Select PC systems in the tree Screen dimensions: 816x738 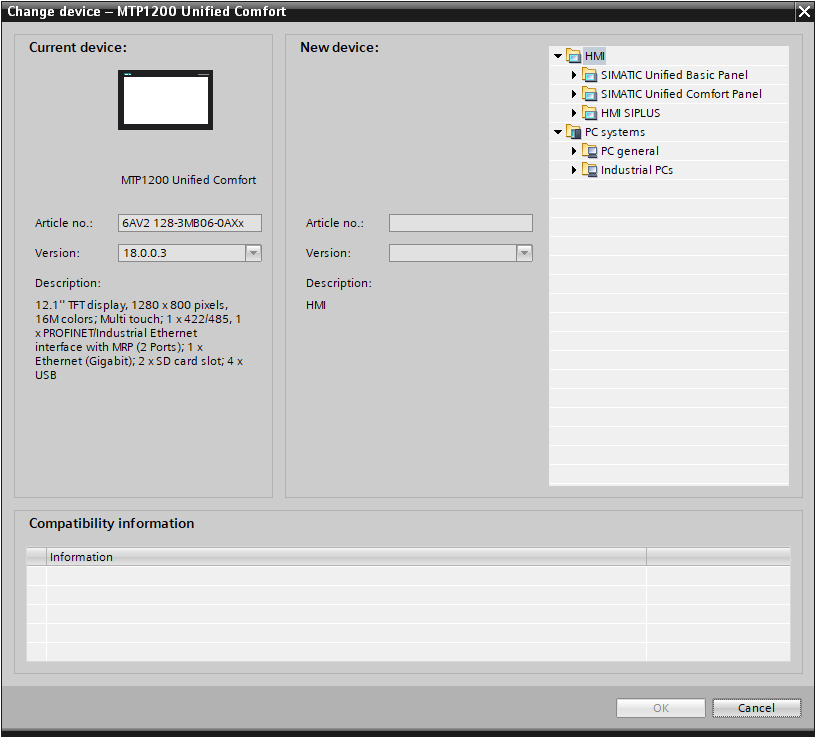pos(615,132)
